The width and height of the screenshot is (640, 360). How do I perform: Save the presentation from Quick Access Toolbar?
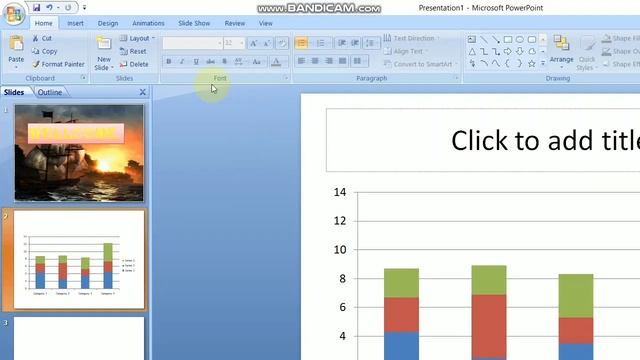pos(36,7)
